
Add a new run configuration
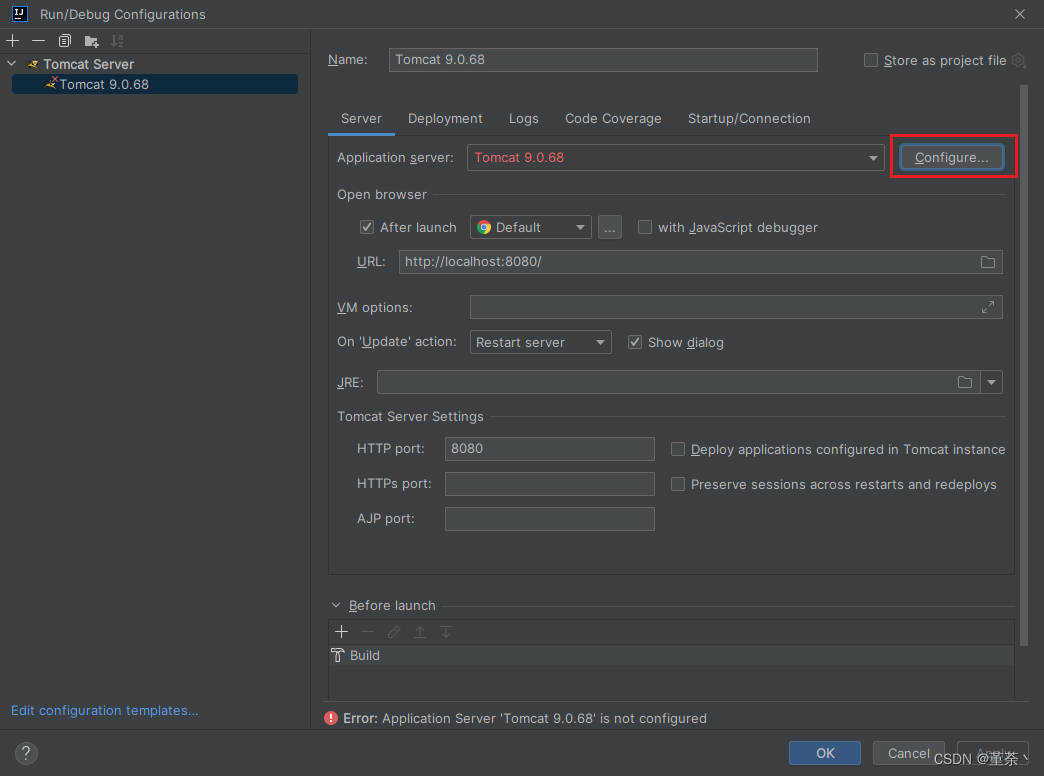(x=13, y=41)
